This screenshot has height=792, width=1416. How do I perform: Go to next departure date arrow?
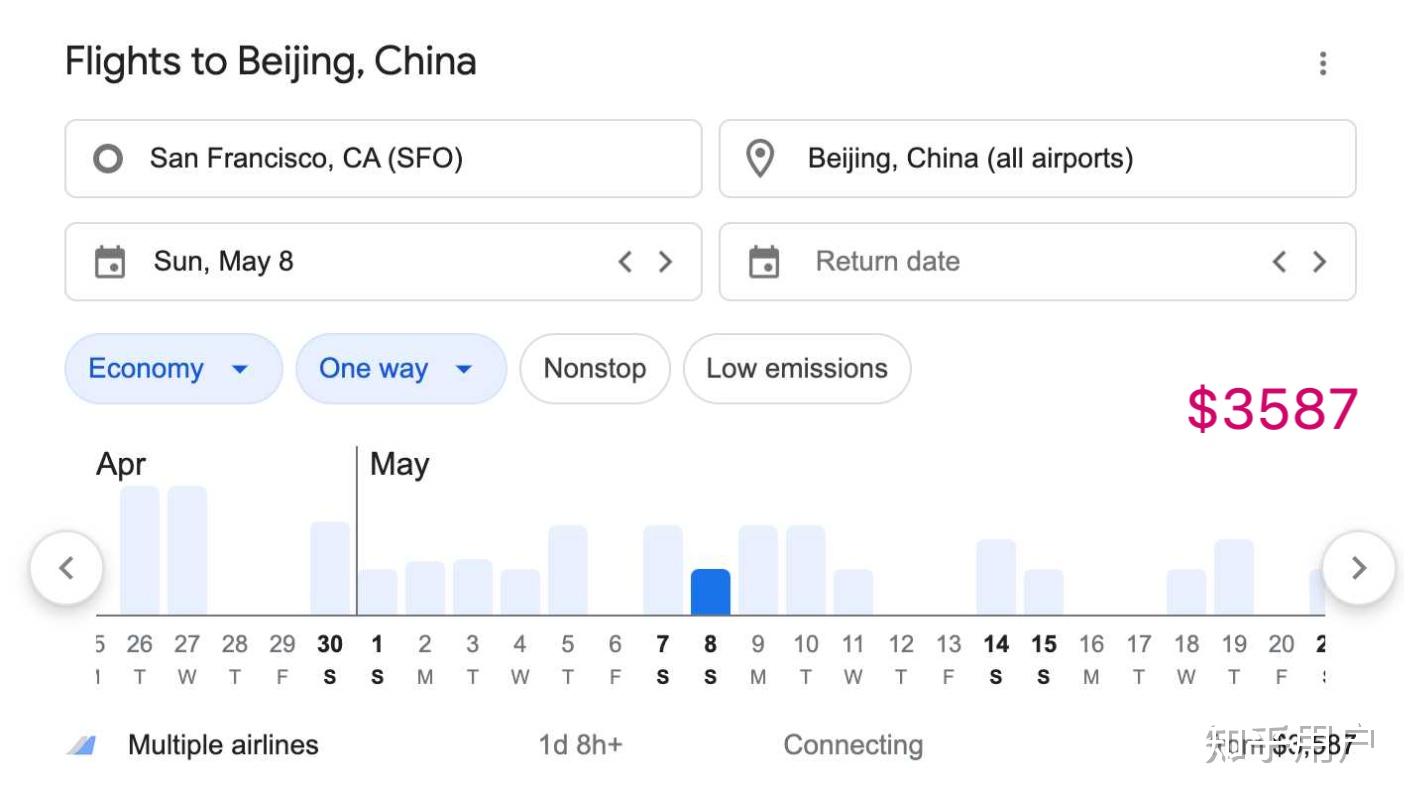click(665, 262)
